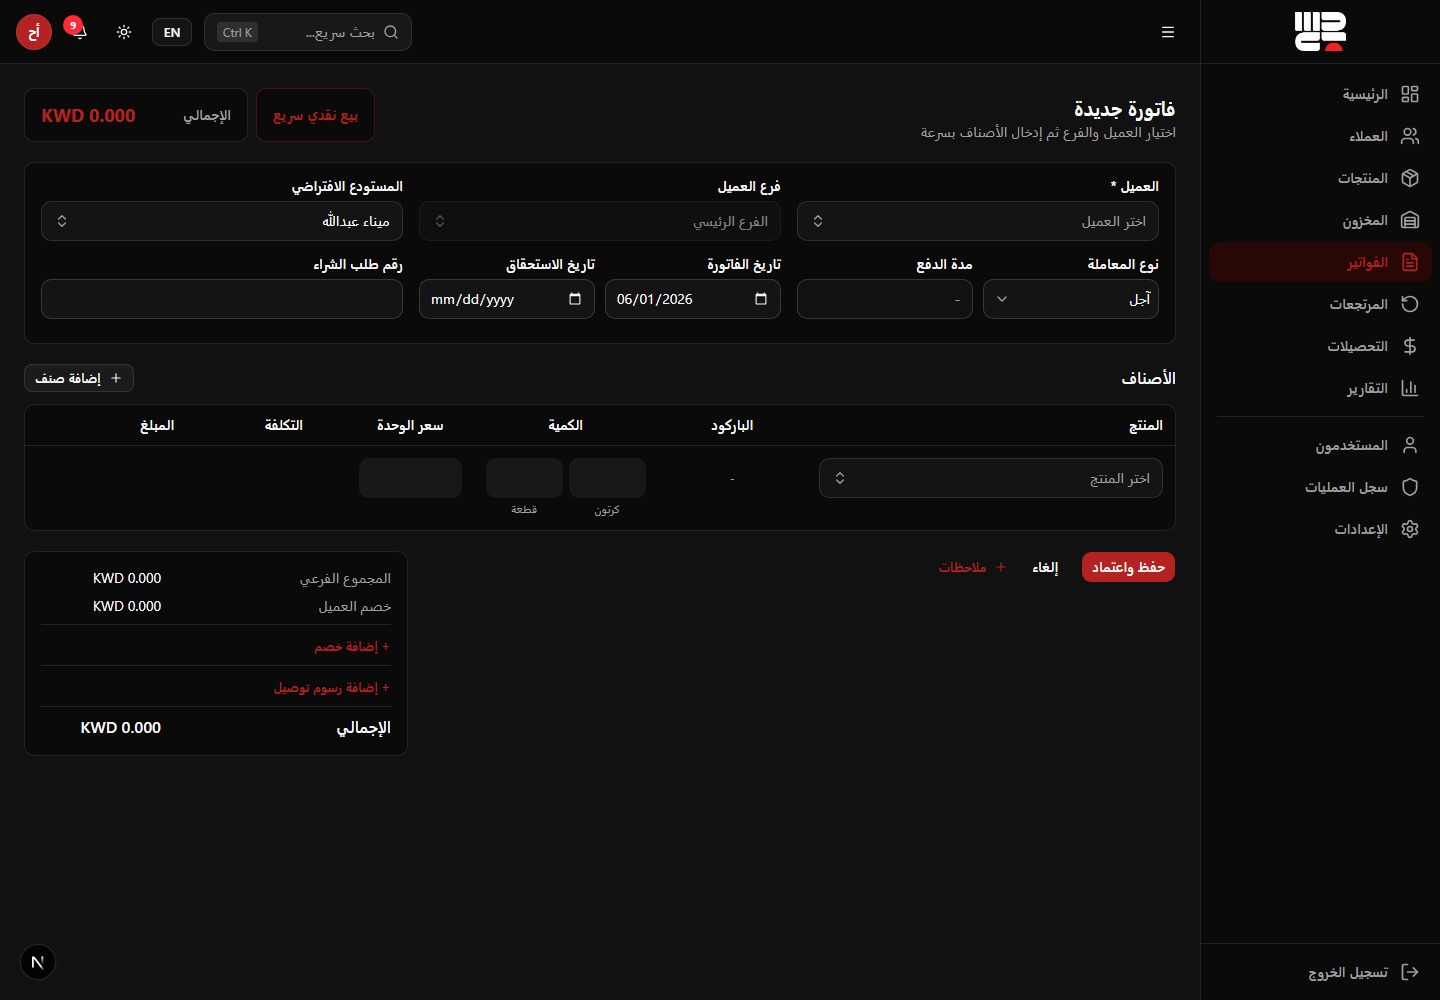The height and width of the screenshot is (1000, 1440).
Task: Click the فاتورة جديدة page title
Action: [1124, 109]
